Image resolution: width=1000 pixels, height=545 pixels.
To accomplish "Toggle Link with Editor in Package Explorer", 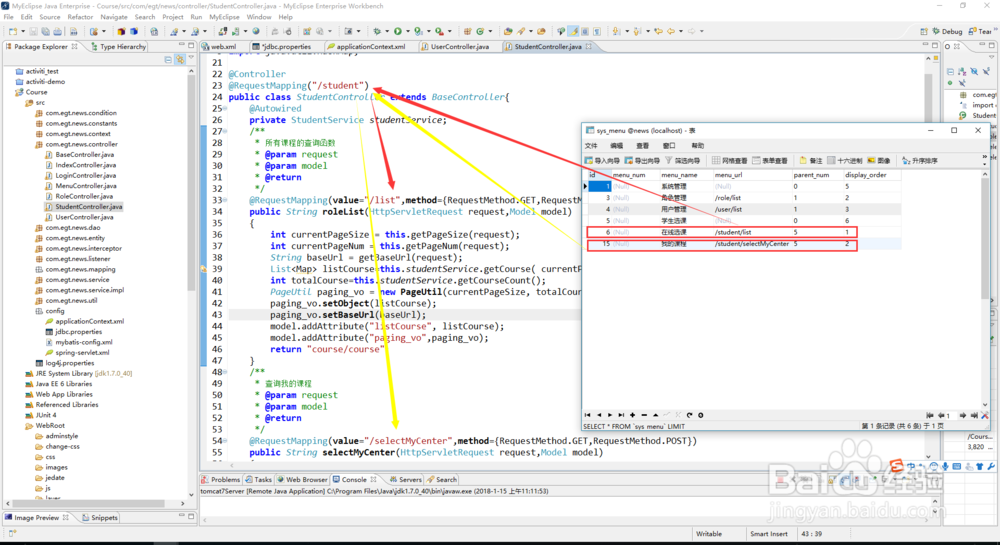I will (x=180, y=59).
